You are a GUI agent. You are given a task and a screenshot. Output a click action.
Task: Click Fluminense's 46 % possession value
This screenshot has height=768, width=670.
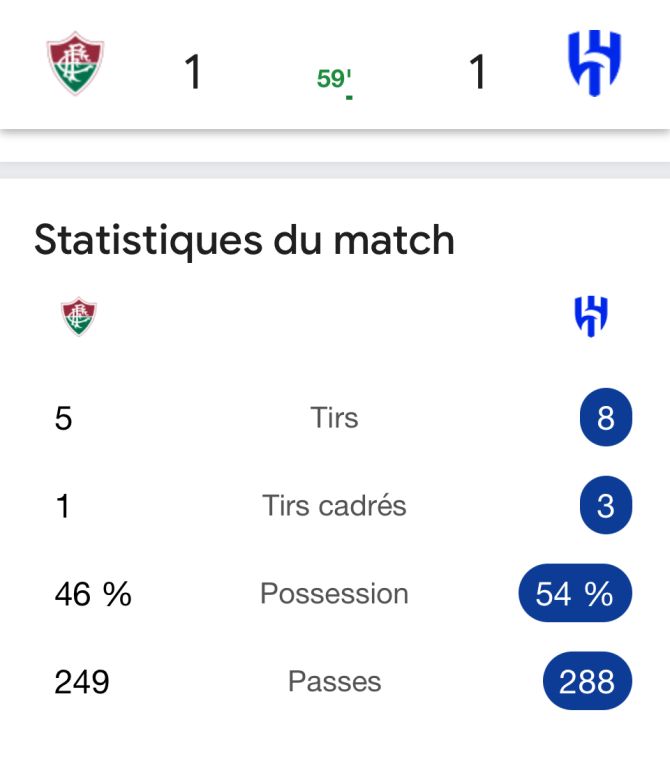coord(93,594)
